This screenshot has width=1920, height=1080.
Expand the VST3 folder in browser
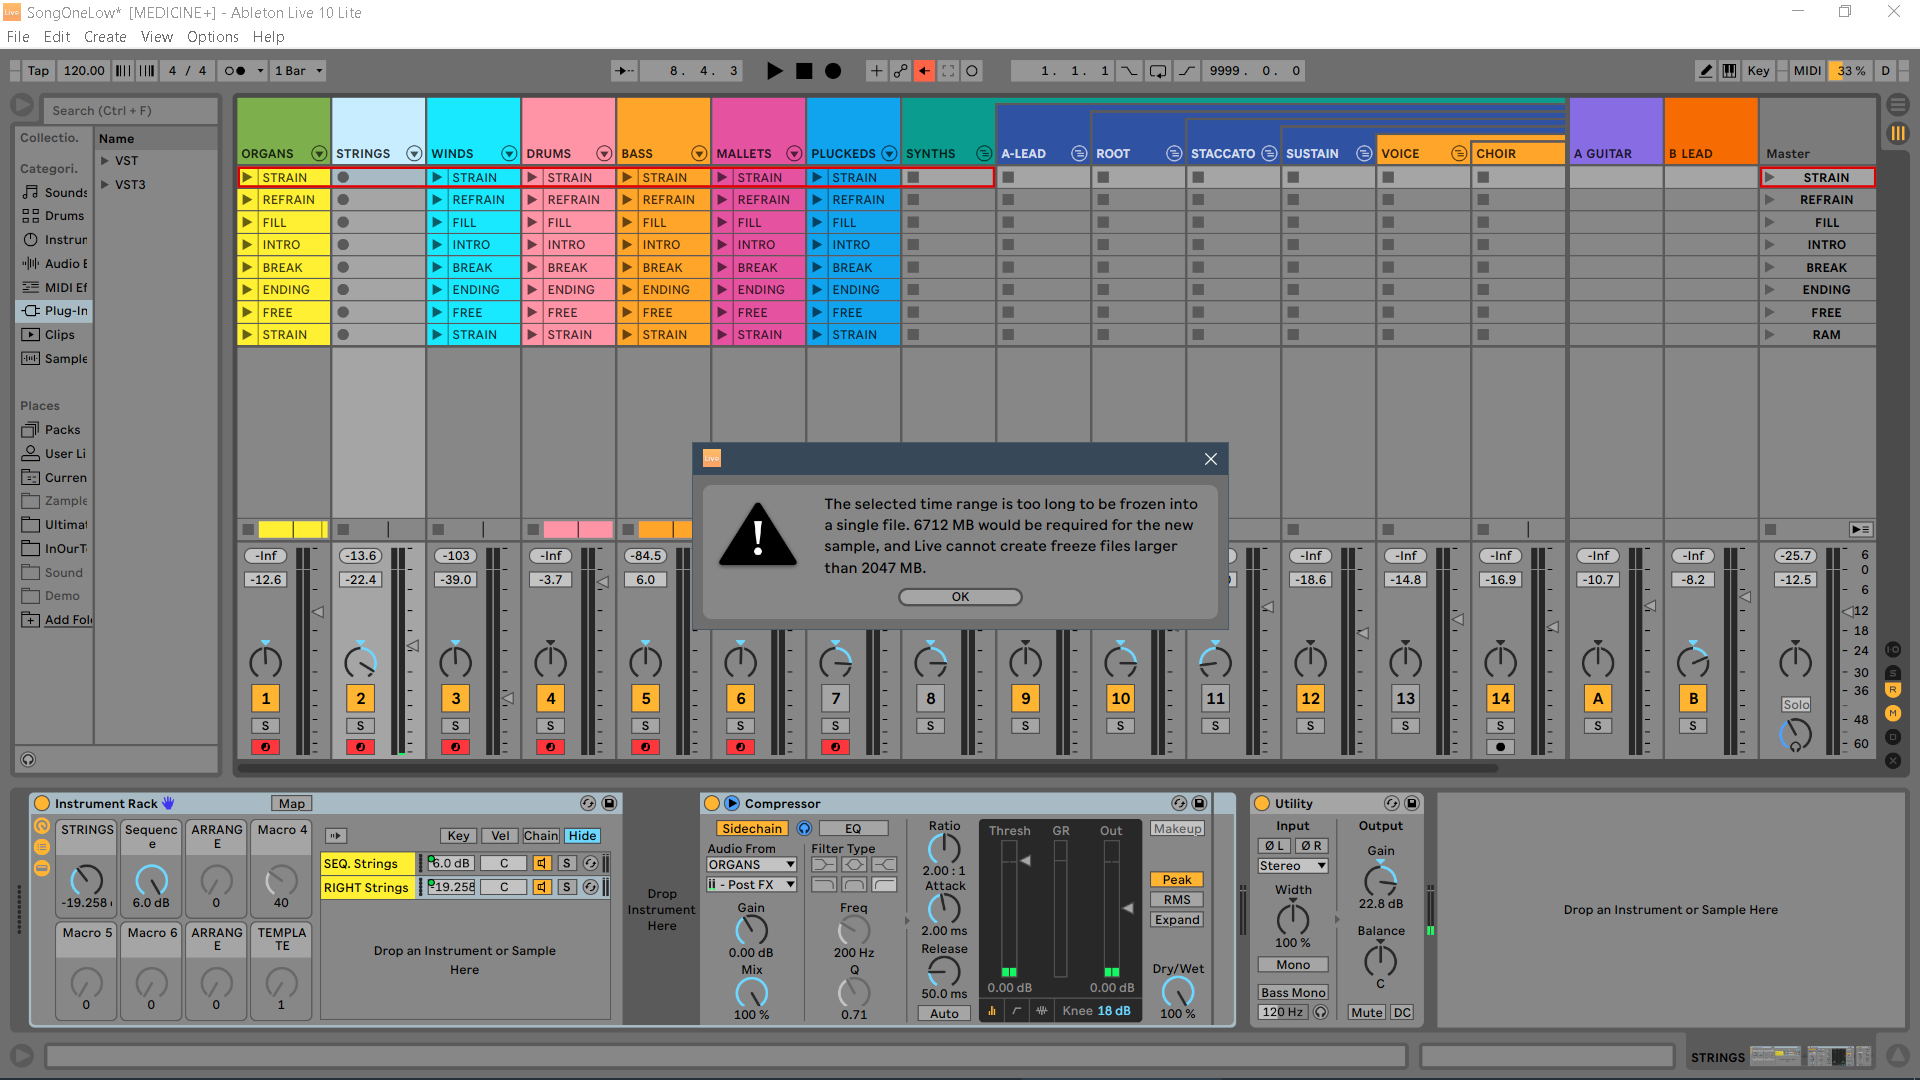click(x=105, y=185)
